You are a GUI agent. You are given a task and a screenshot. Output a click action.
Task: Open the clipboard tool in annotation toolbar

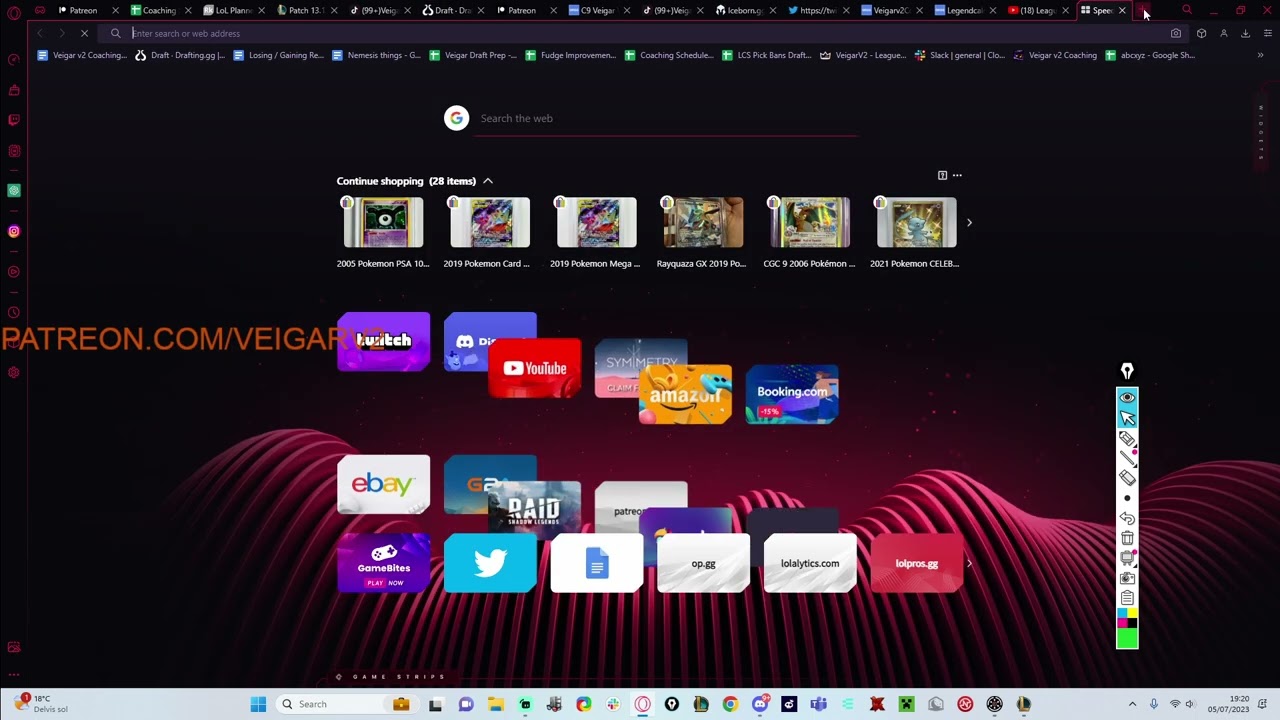(1127, 598)
